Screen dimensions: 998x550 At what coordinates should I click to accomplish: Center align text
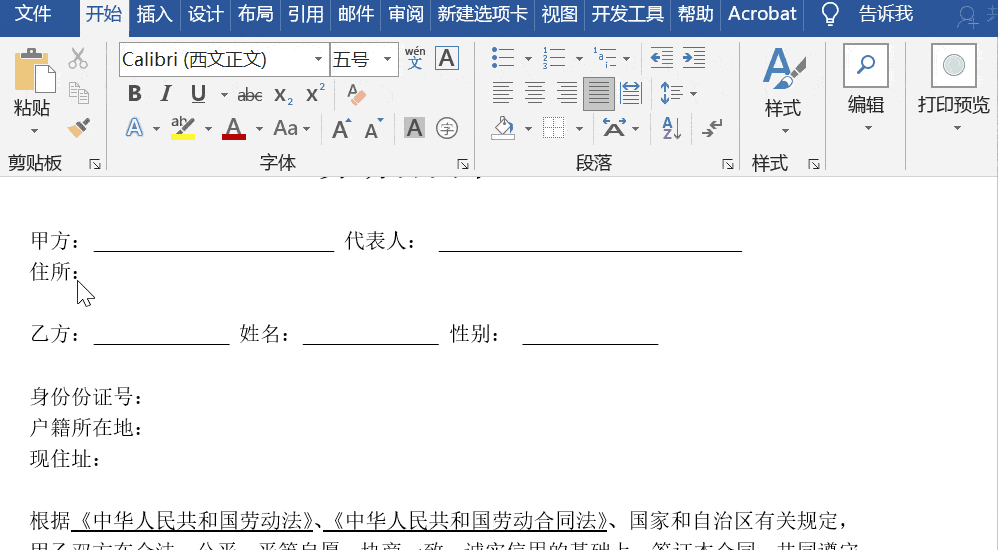535,94
